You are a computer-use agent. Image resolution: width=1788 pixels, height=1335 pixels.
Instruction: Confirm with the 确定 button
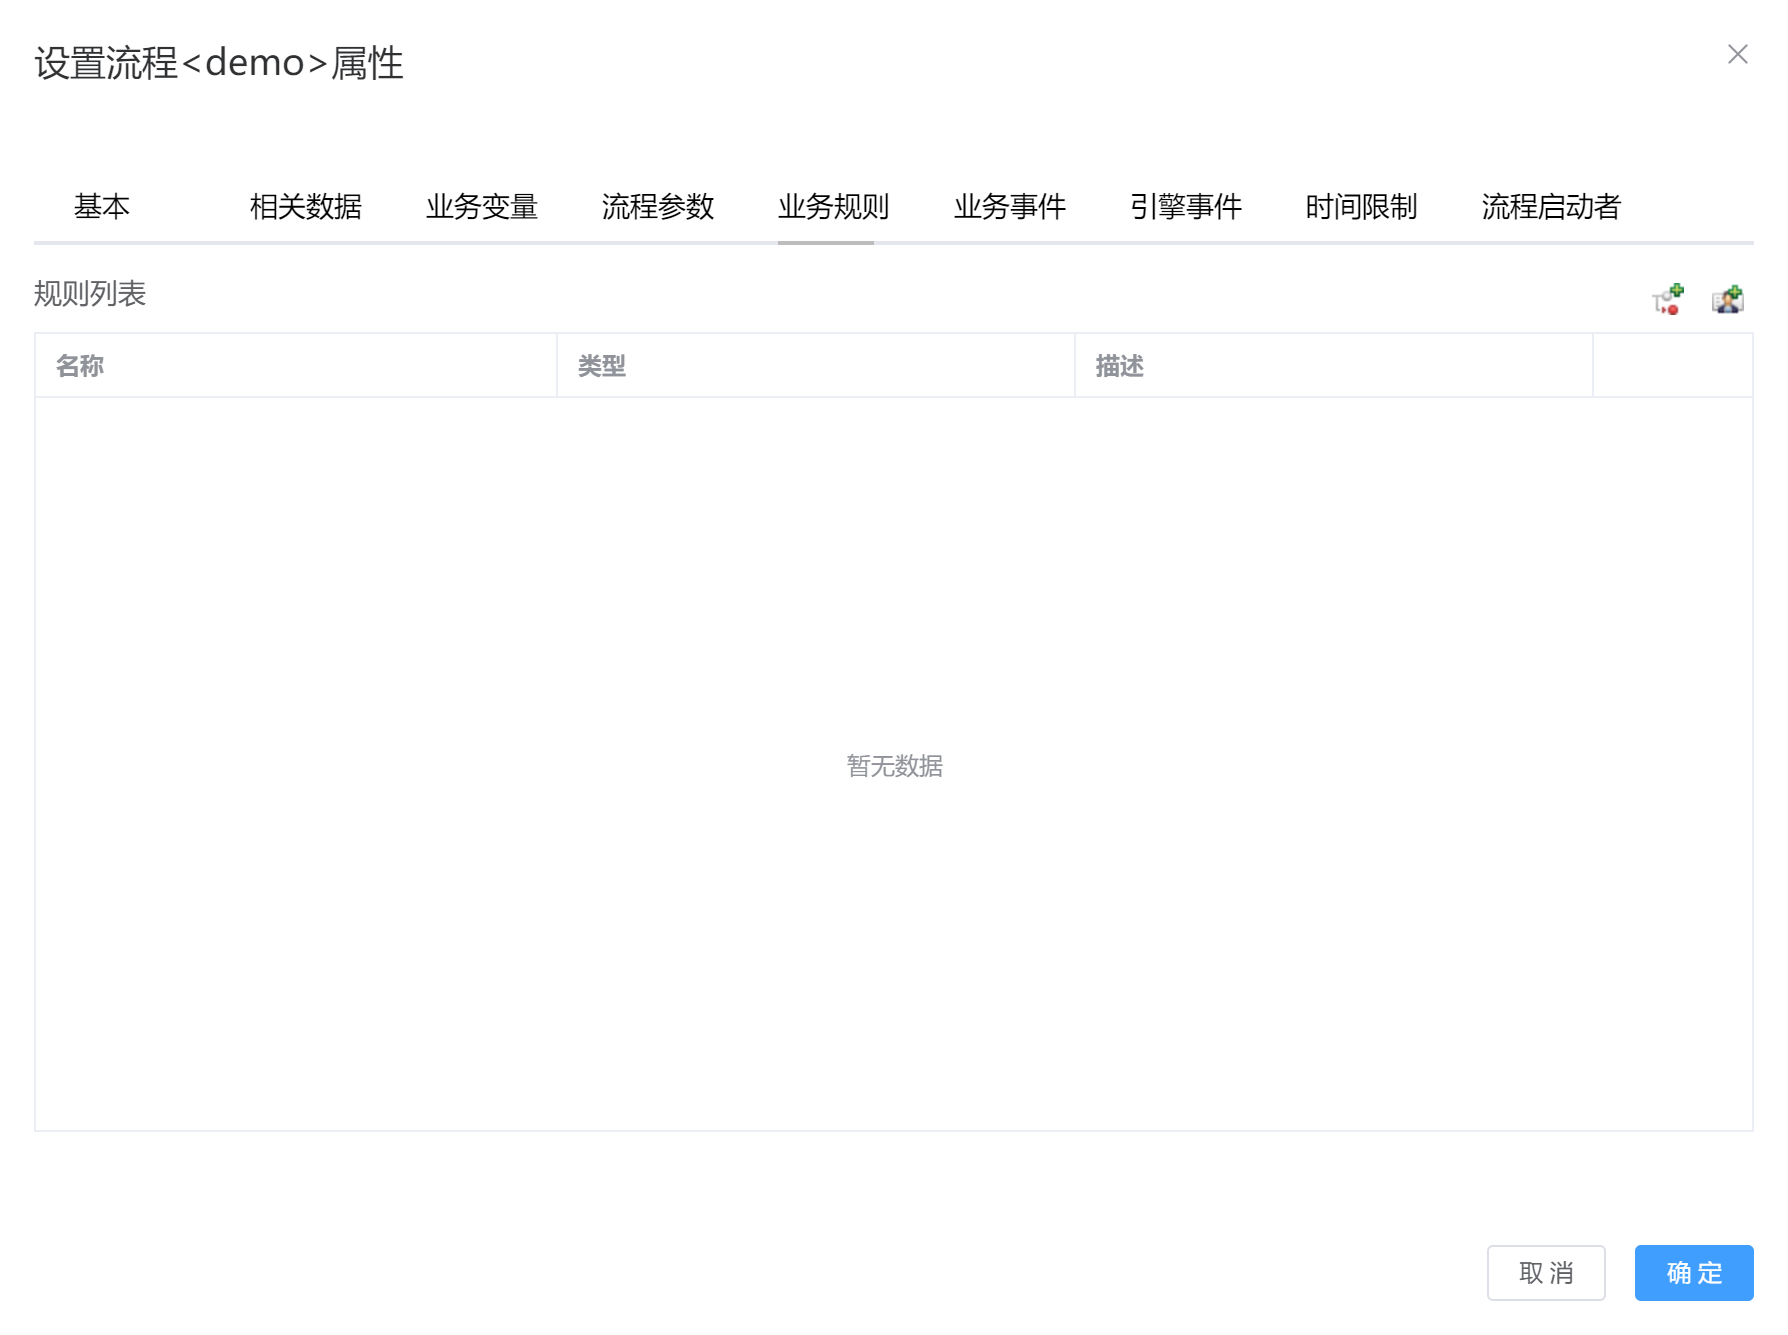1694,1273
